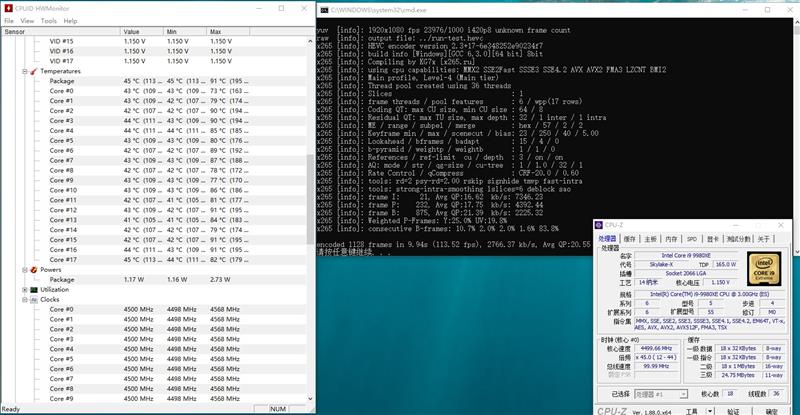Click the Powers flame icon
800x415 pixels.
coord(34,269)
